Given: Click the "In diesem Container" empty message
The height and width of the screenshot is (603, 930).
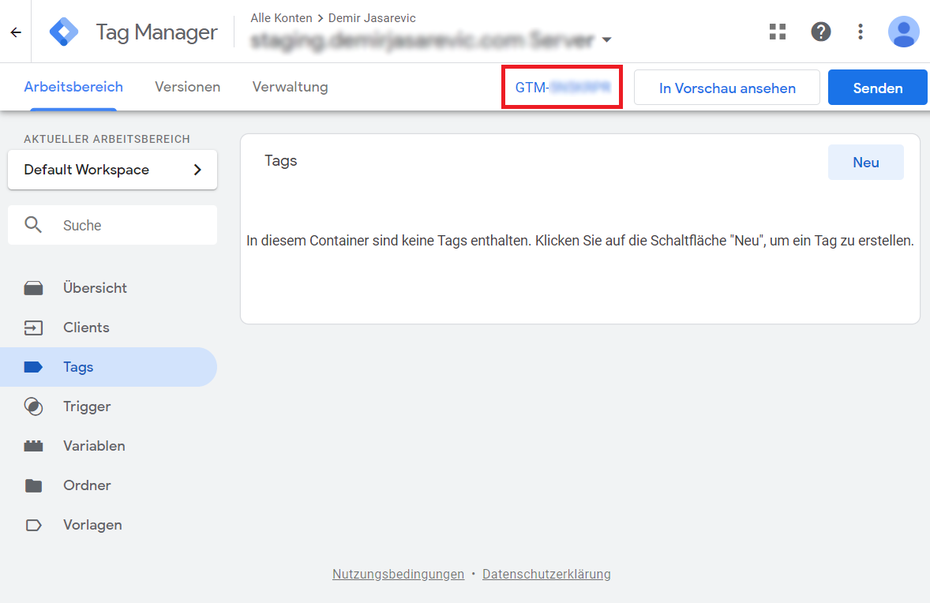Looking at the screenshot, I should (580, 241).
